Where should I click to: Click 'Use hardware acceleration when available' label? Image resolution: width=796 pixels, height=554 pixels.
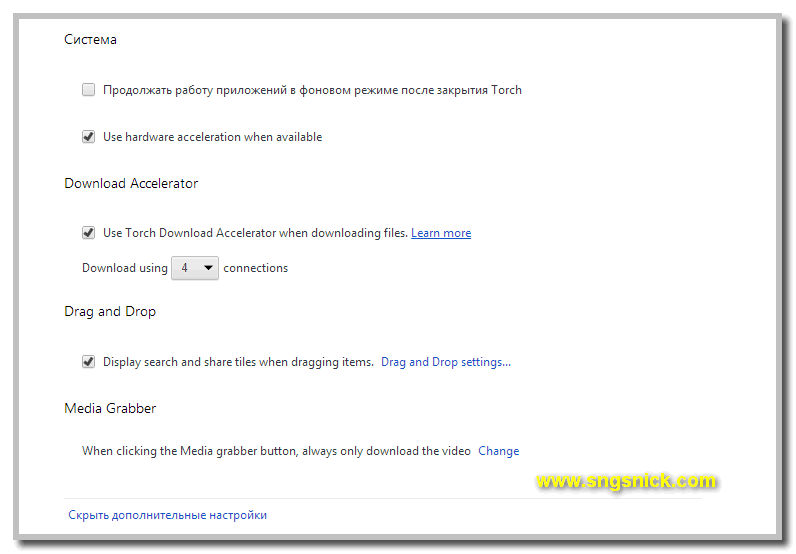[x=213, y=137]
